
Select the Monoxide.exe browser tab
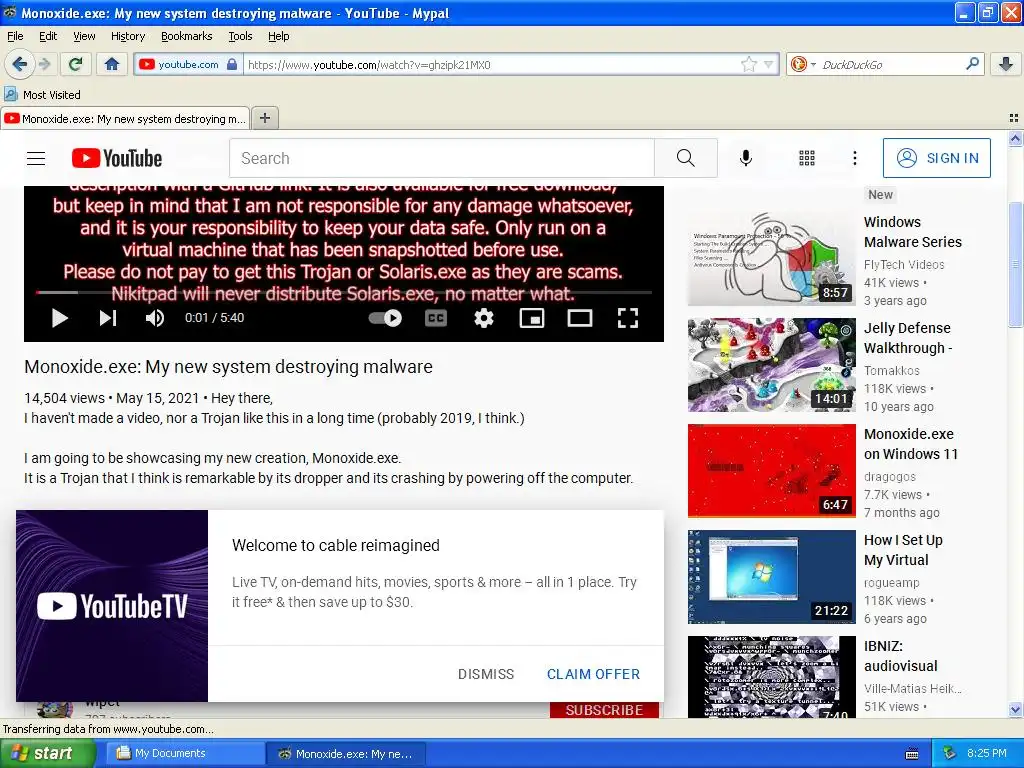point(125,118)
